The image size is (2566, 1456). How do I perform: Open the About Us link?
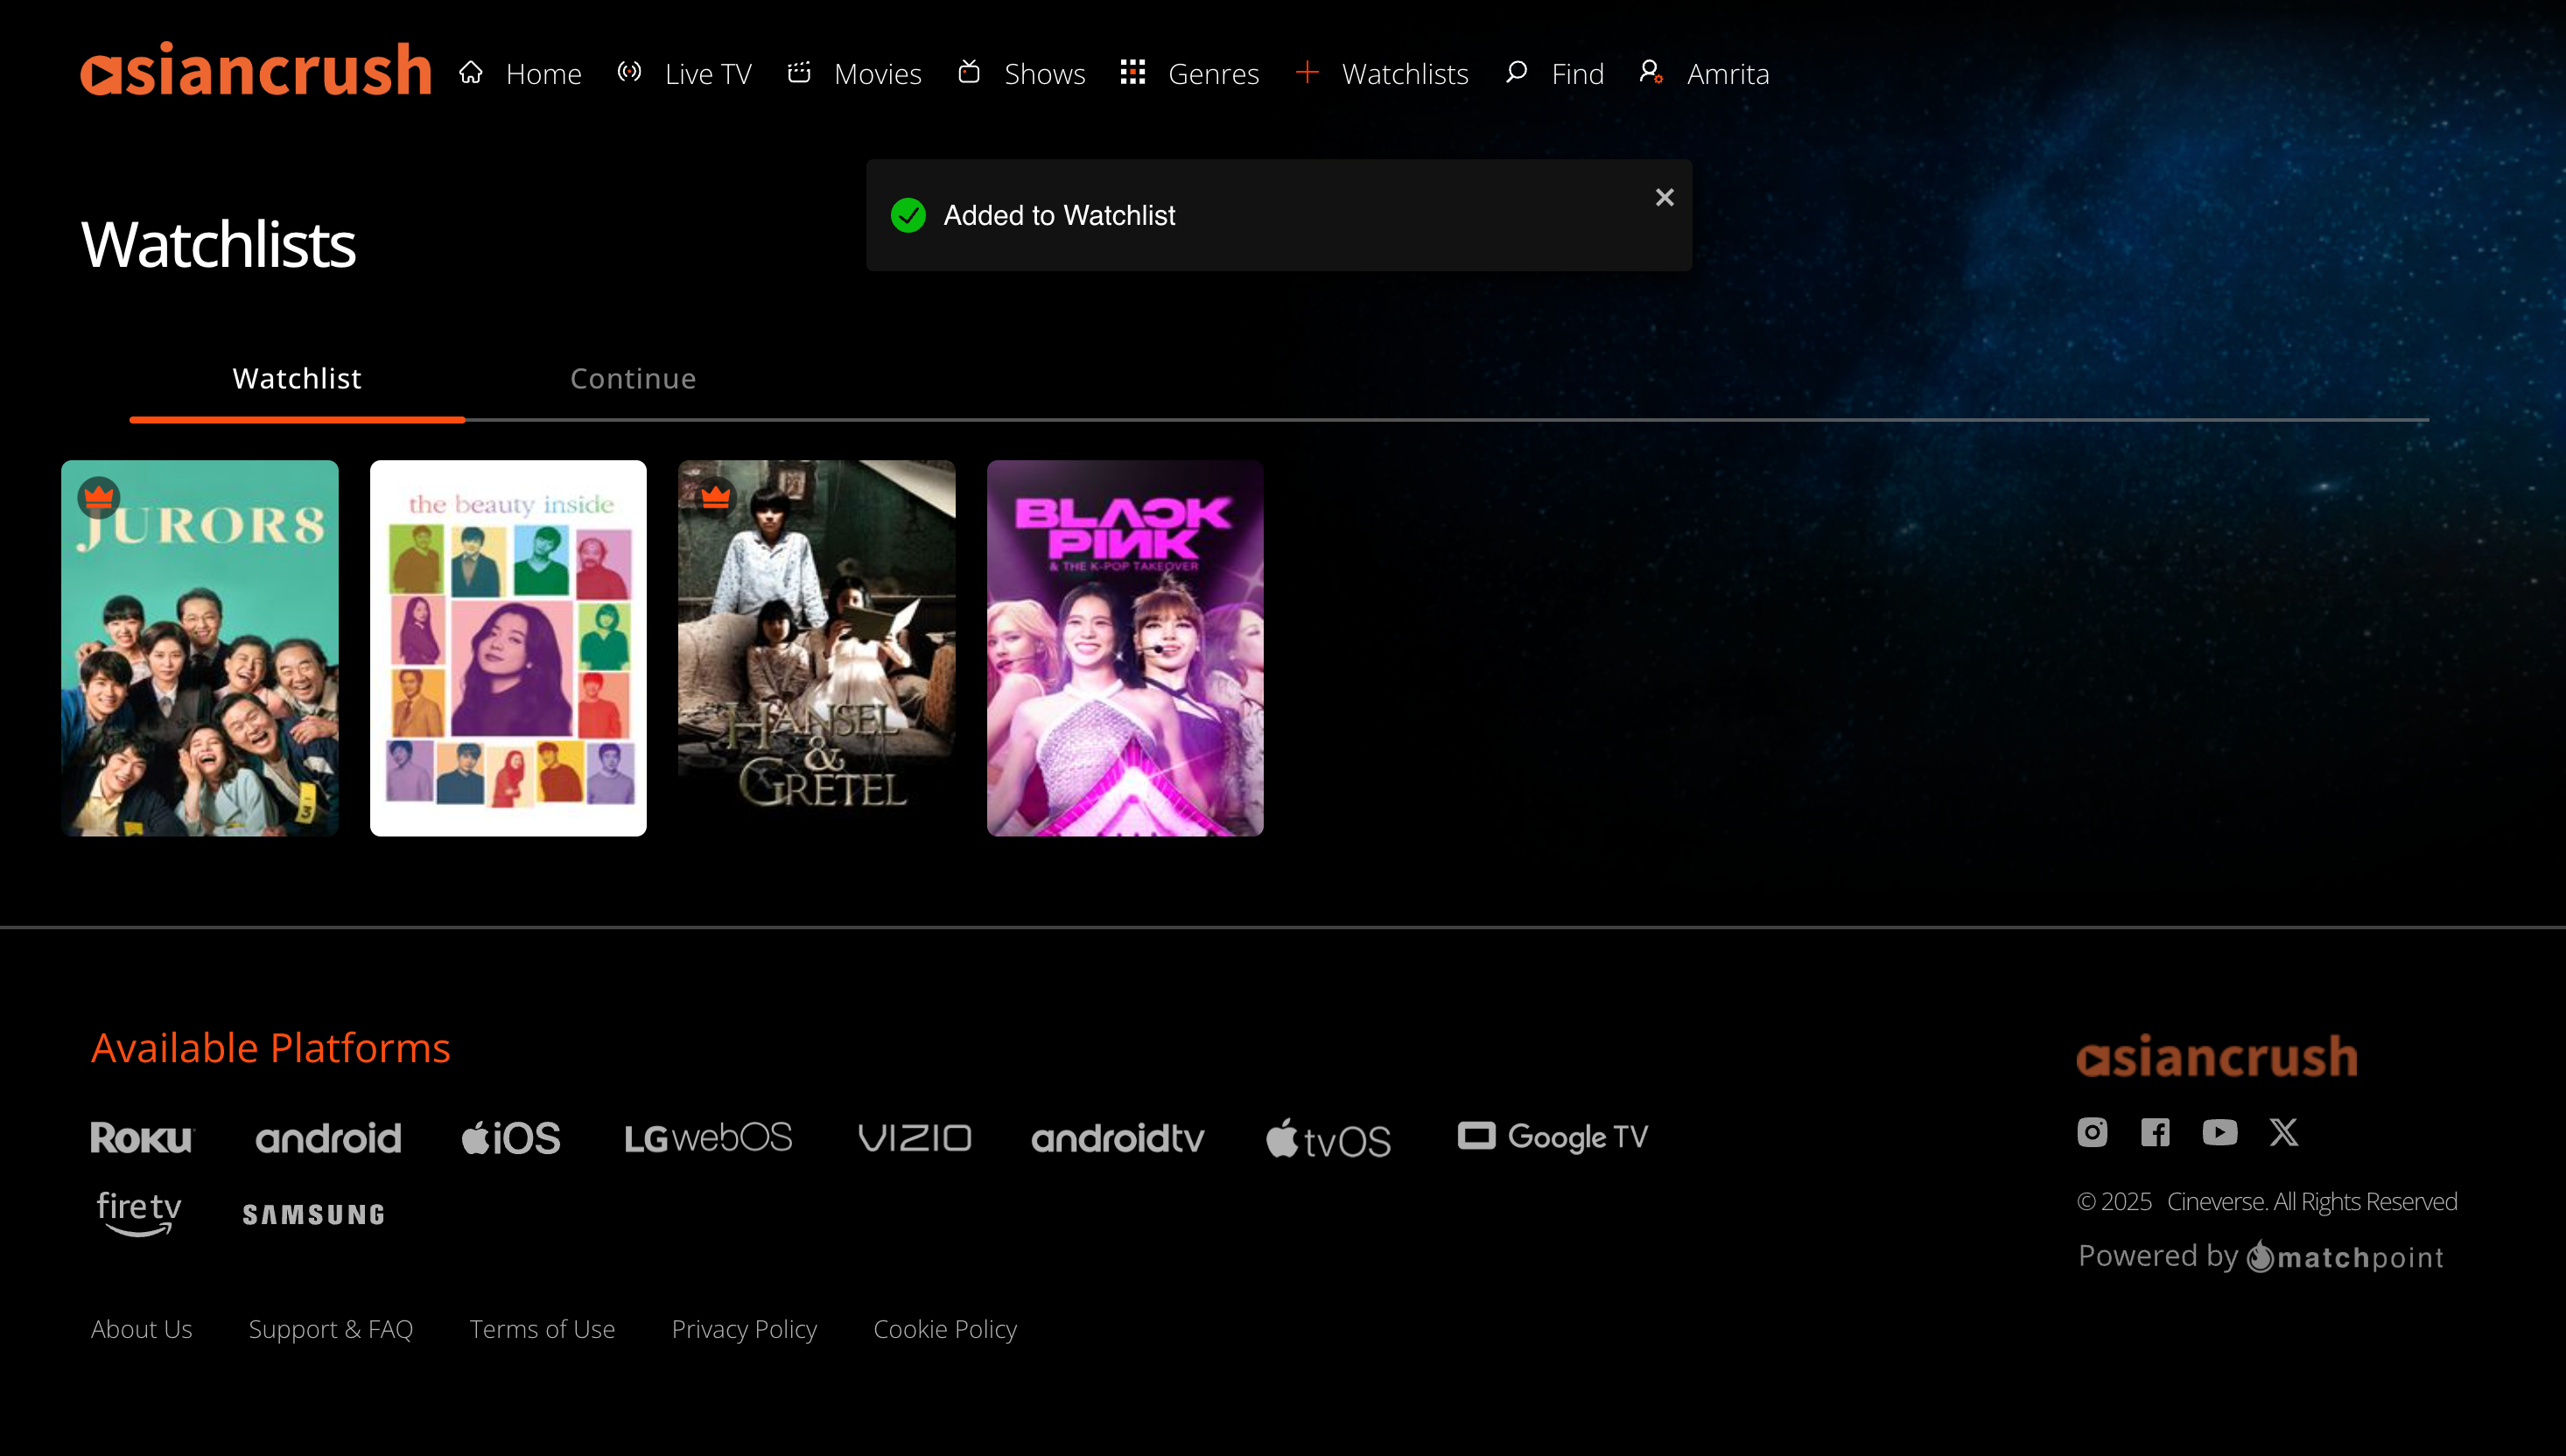pos(141,1329)
